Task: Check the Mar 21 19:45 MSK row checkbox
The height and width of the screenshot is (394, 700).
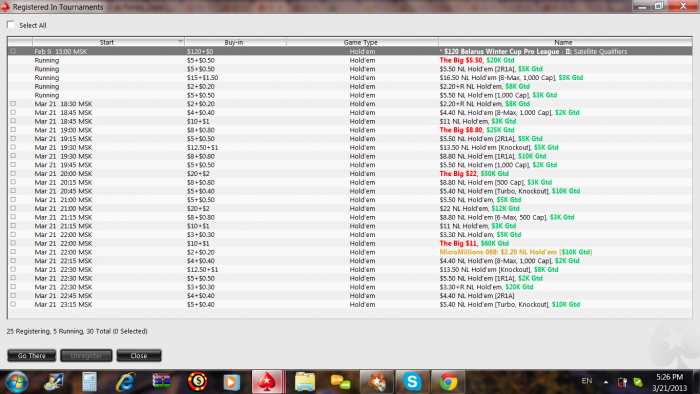Action: click(13, 165)
